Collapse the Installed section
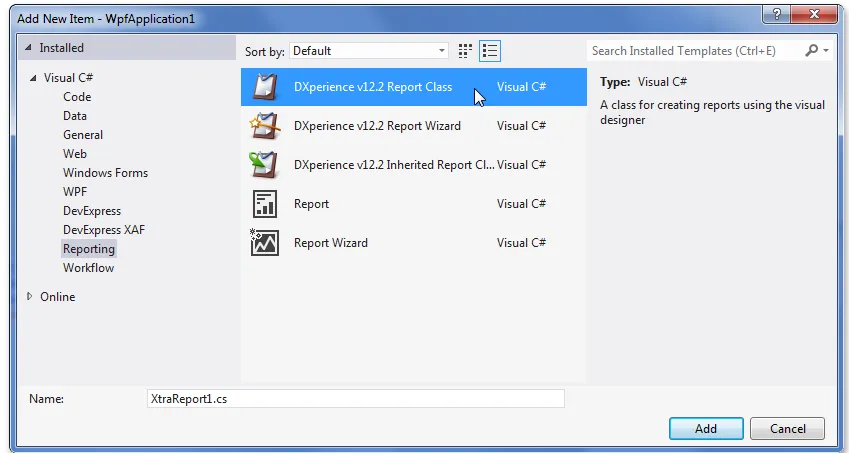Image resolution: width=849 pixels, height=453 pixels. click(x=28, y=48)
